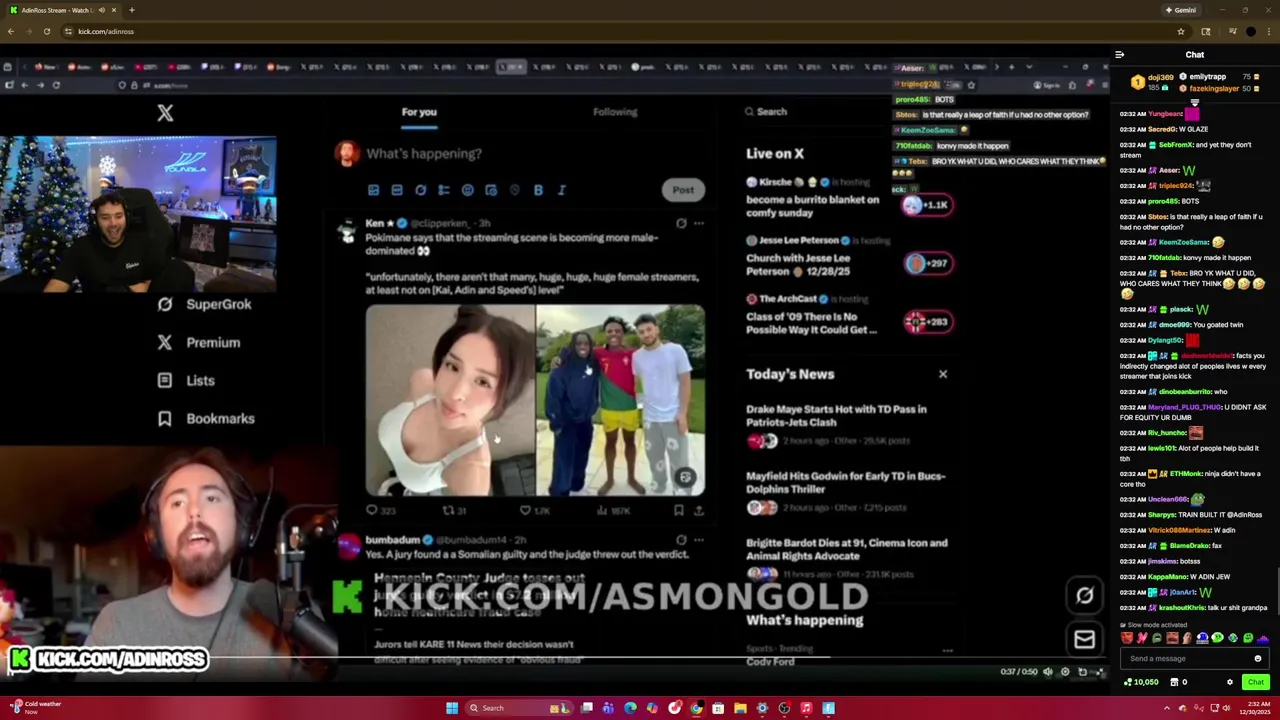1280x720 pixels.
Task: Reload the kick.com page
Action: [46, 31]
